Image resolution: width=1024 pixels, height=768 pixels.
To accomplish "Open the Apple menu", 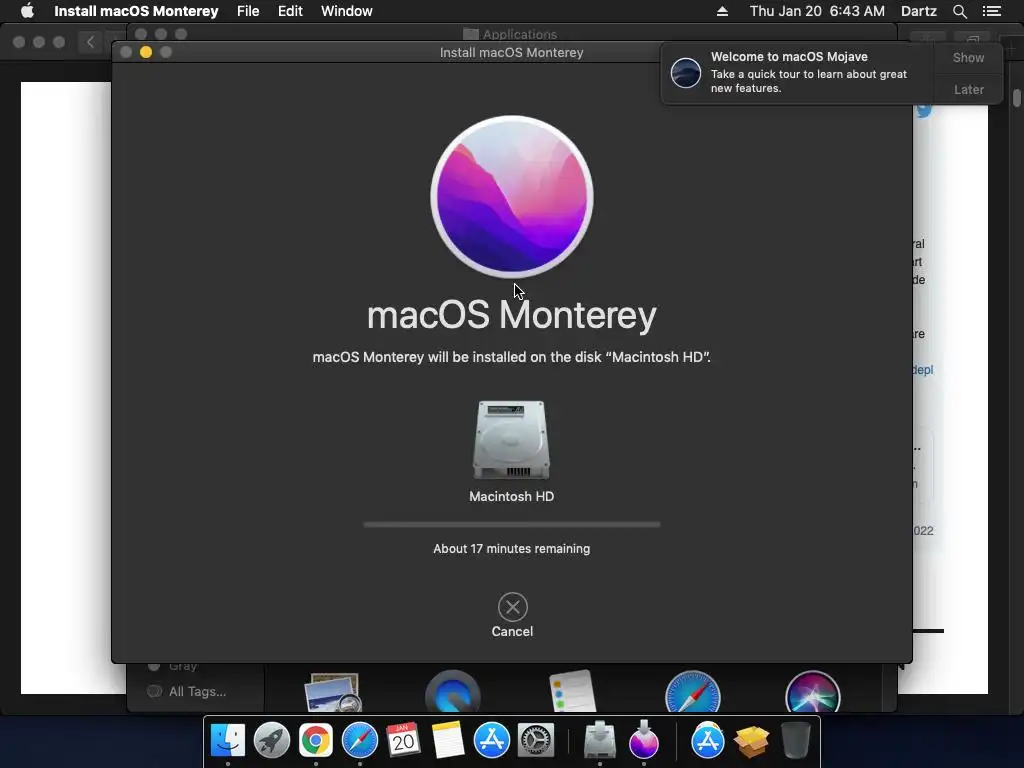I will (27, 11).
